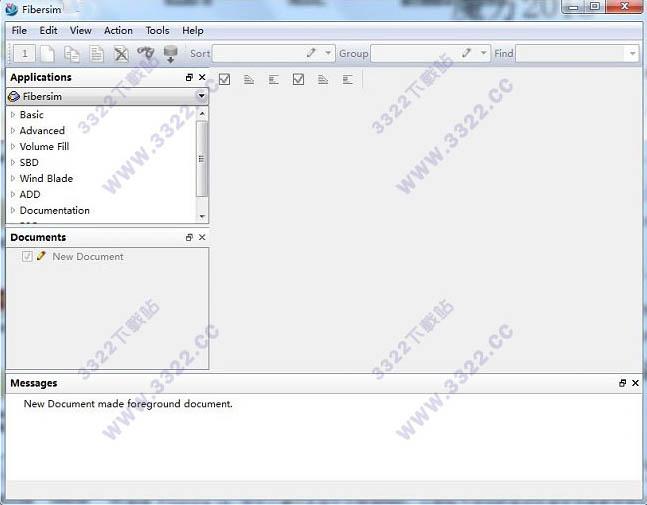Click the link/chain tool toolbar icon
The image size is (647, 505).
(146, 53)
